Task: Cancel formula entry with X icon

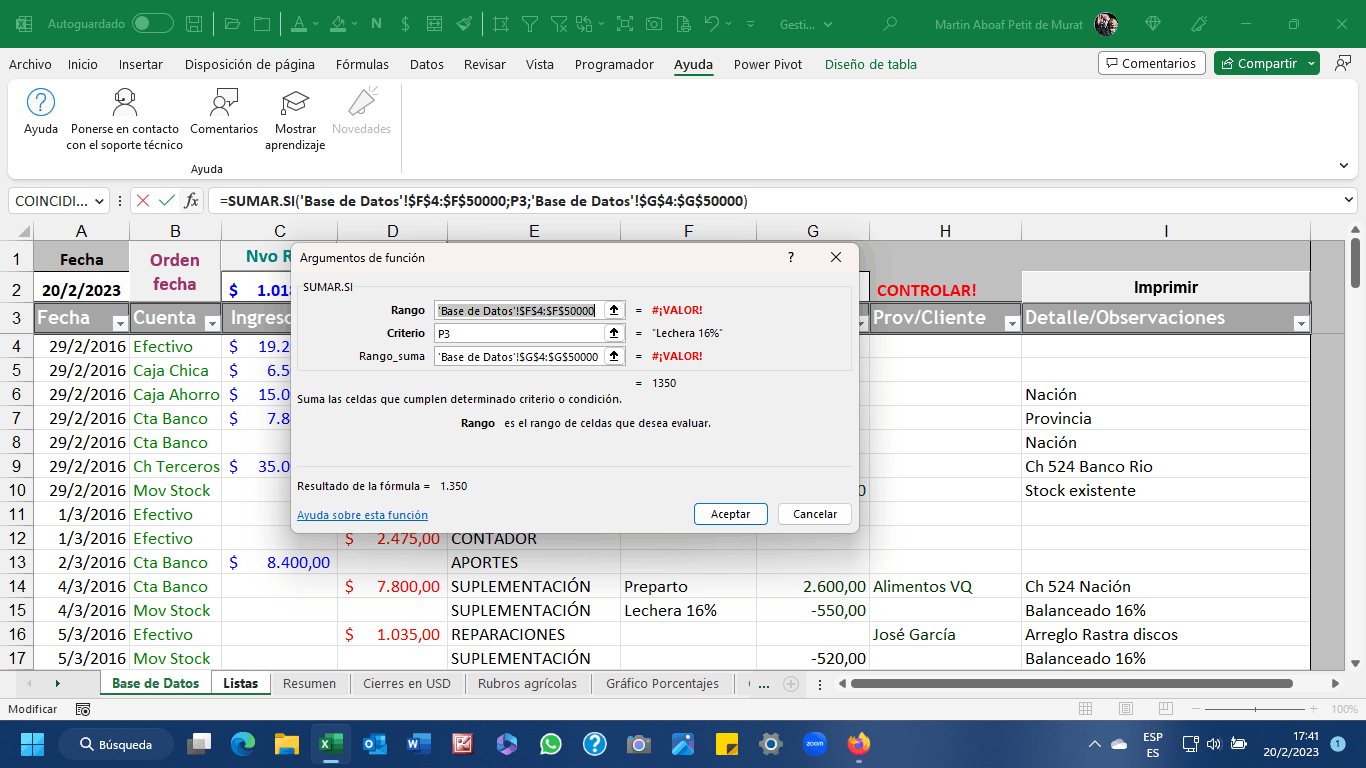Action: pyautogui.click(x=143, y=201)
